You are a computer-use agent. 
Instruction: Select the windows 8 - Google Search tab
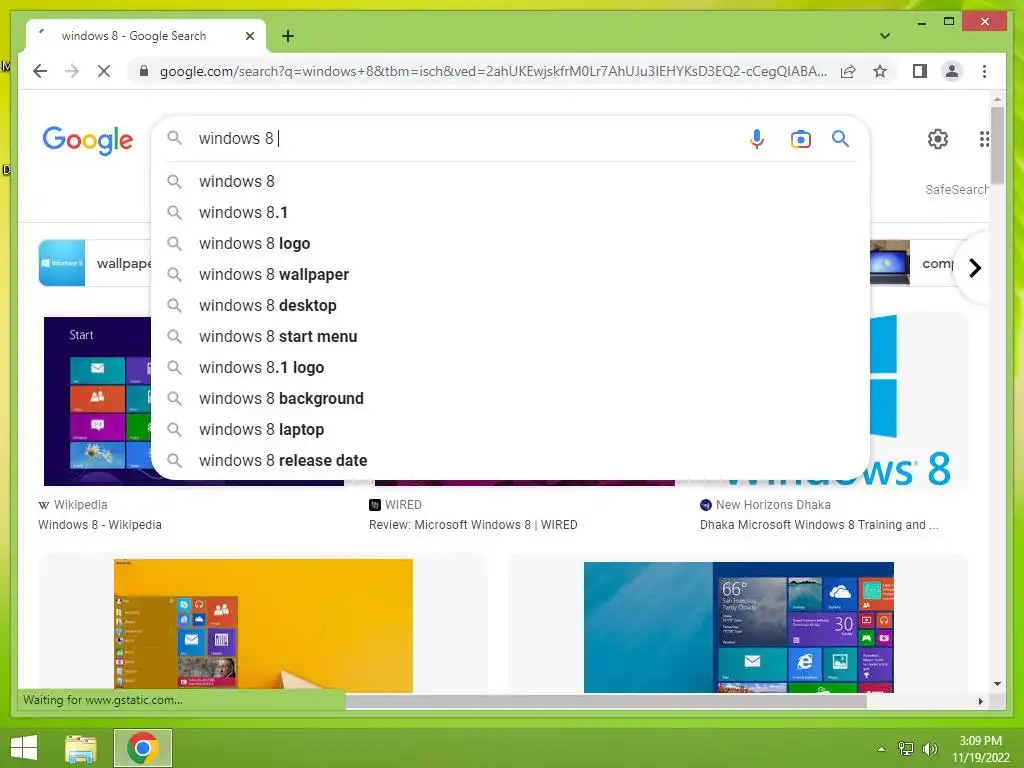pyautogui.click(x=146, y=36)
